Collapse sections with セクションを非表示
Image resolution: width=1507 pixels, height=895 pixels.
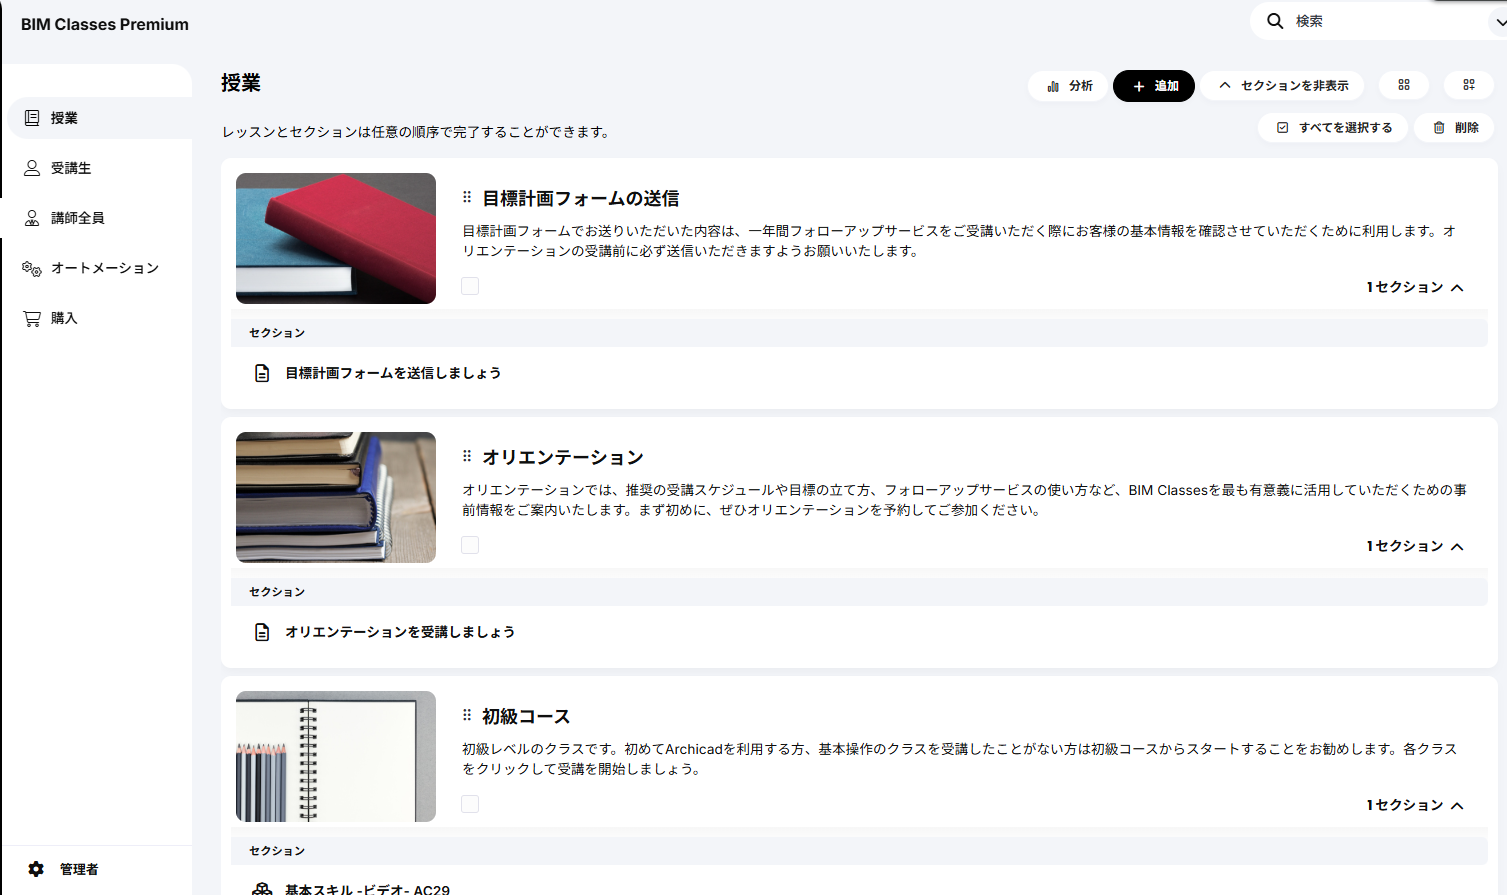coord(1284,86)
